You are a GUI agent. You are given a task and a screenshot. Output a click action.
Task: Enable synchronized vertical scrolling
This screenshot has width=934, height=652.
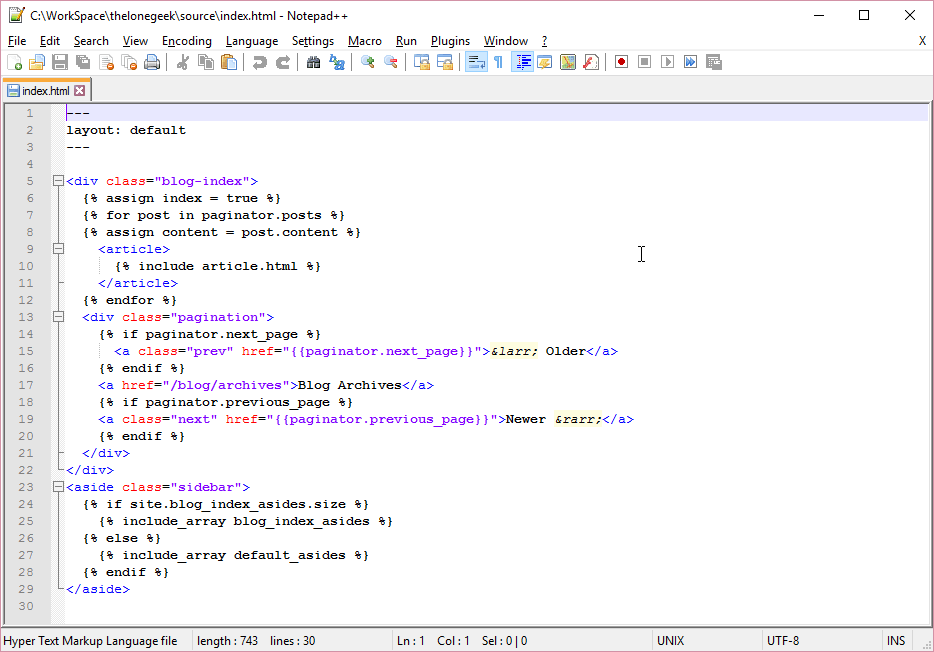[421, 61]
